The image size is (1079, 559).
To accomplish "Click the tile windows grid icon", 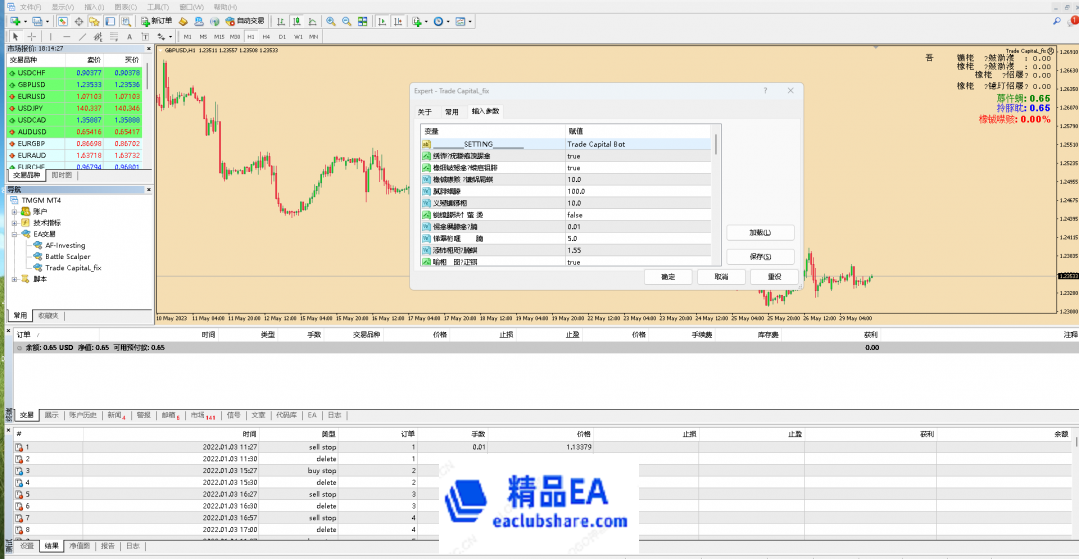I will [362, 21].
